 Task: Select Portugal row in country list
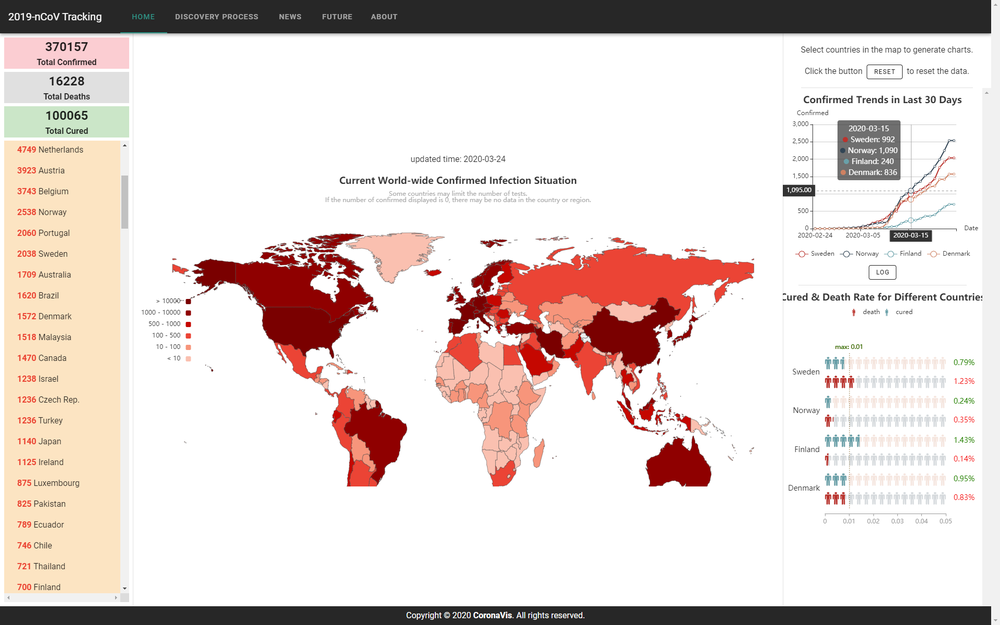coord(62,233)
